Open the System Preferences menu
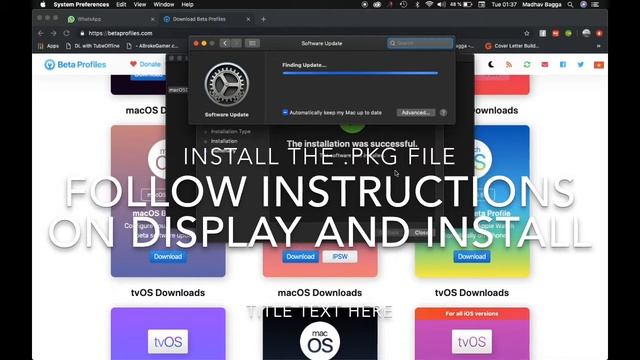The height and width of the screenshot is (360, 640). 81,4
